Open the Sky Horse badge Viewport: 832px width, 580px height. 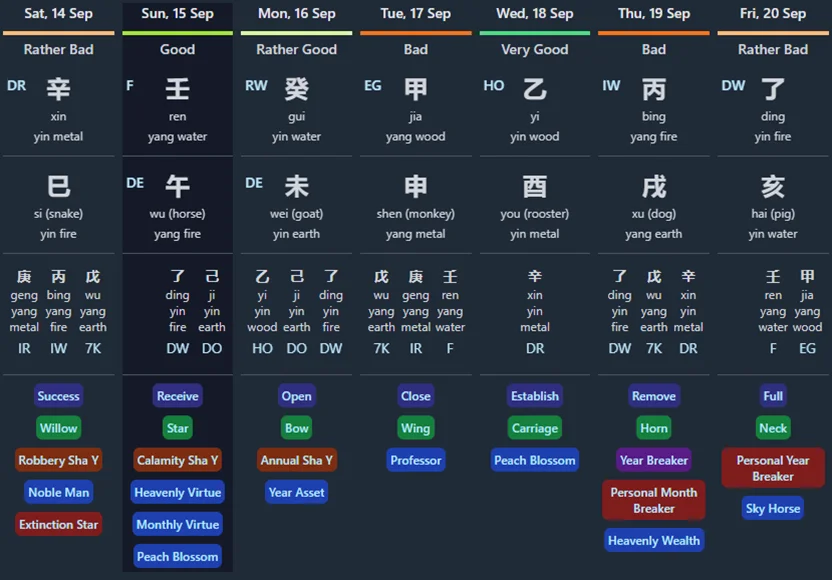[773, 508]
